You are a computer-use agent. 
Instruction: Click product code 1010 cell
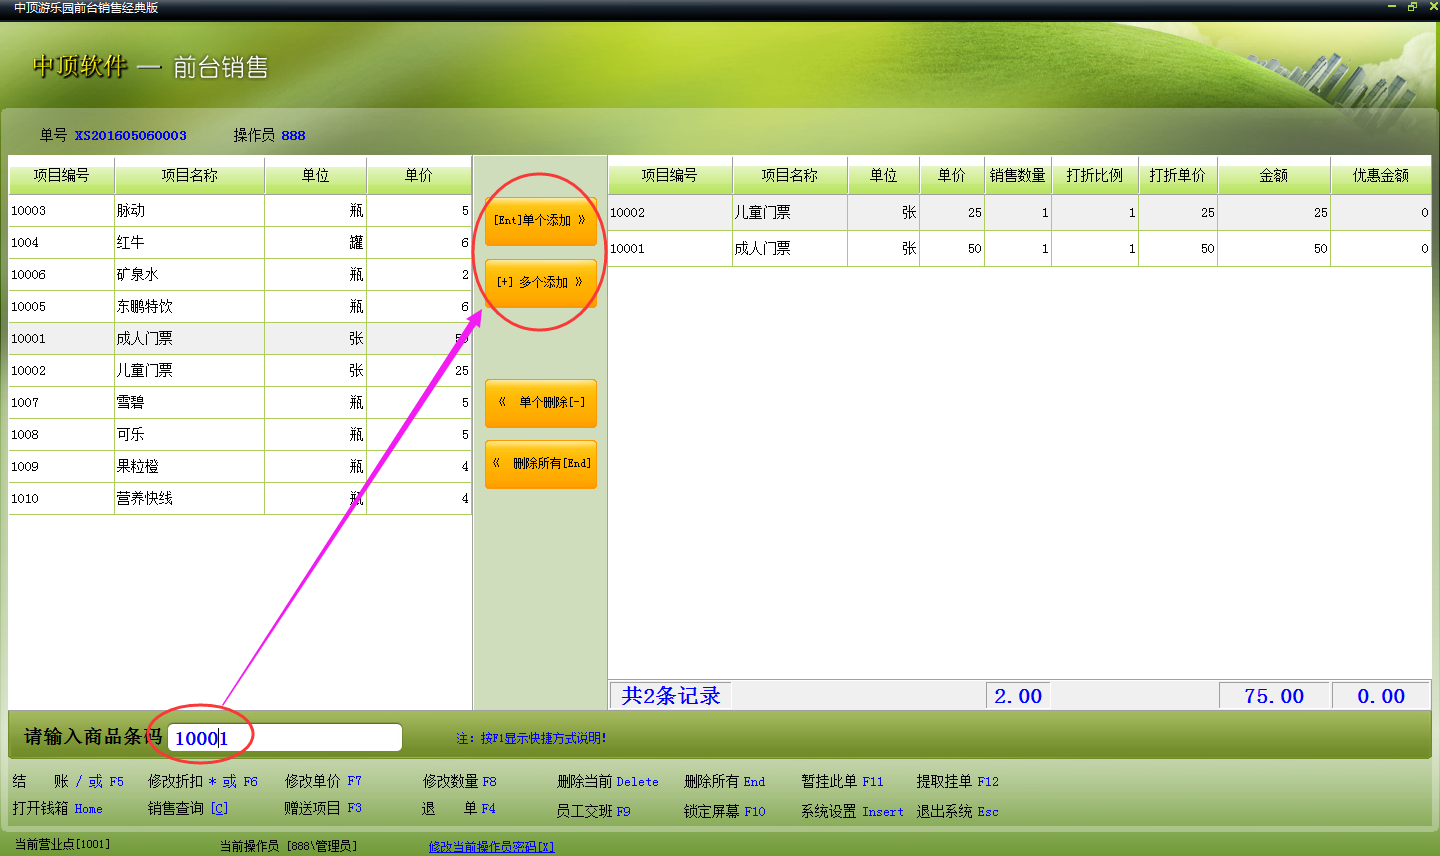click(61, 498)
